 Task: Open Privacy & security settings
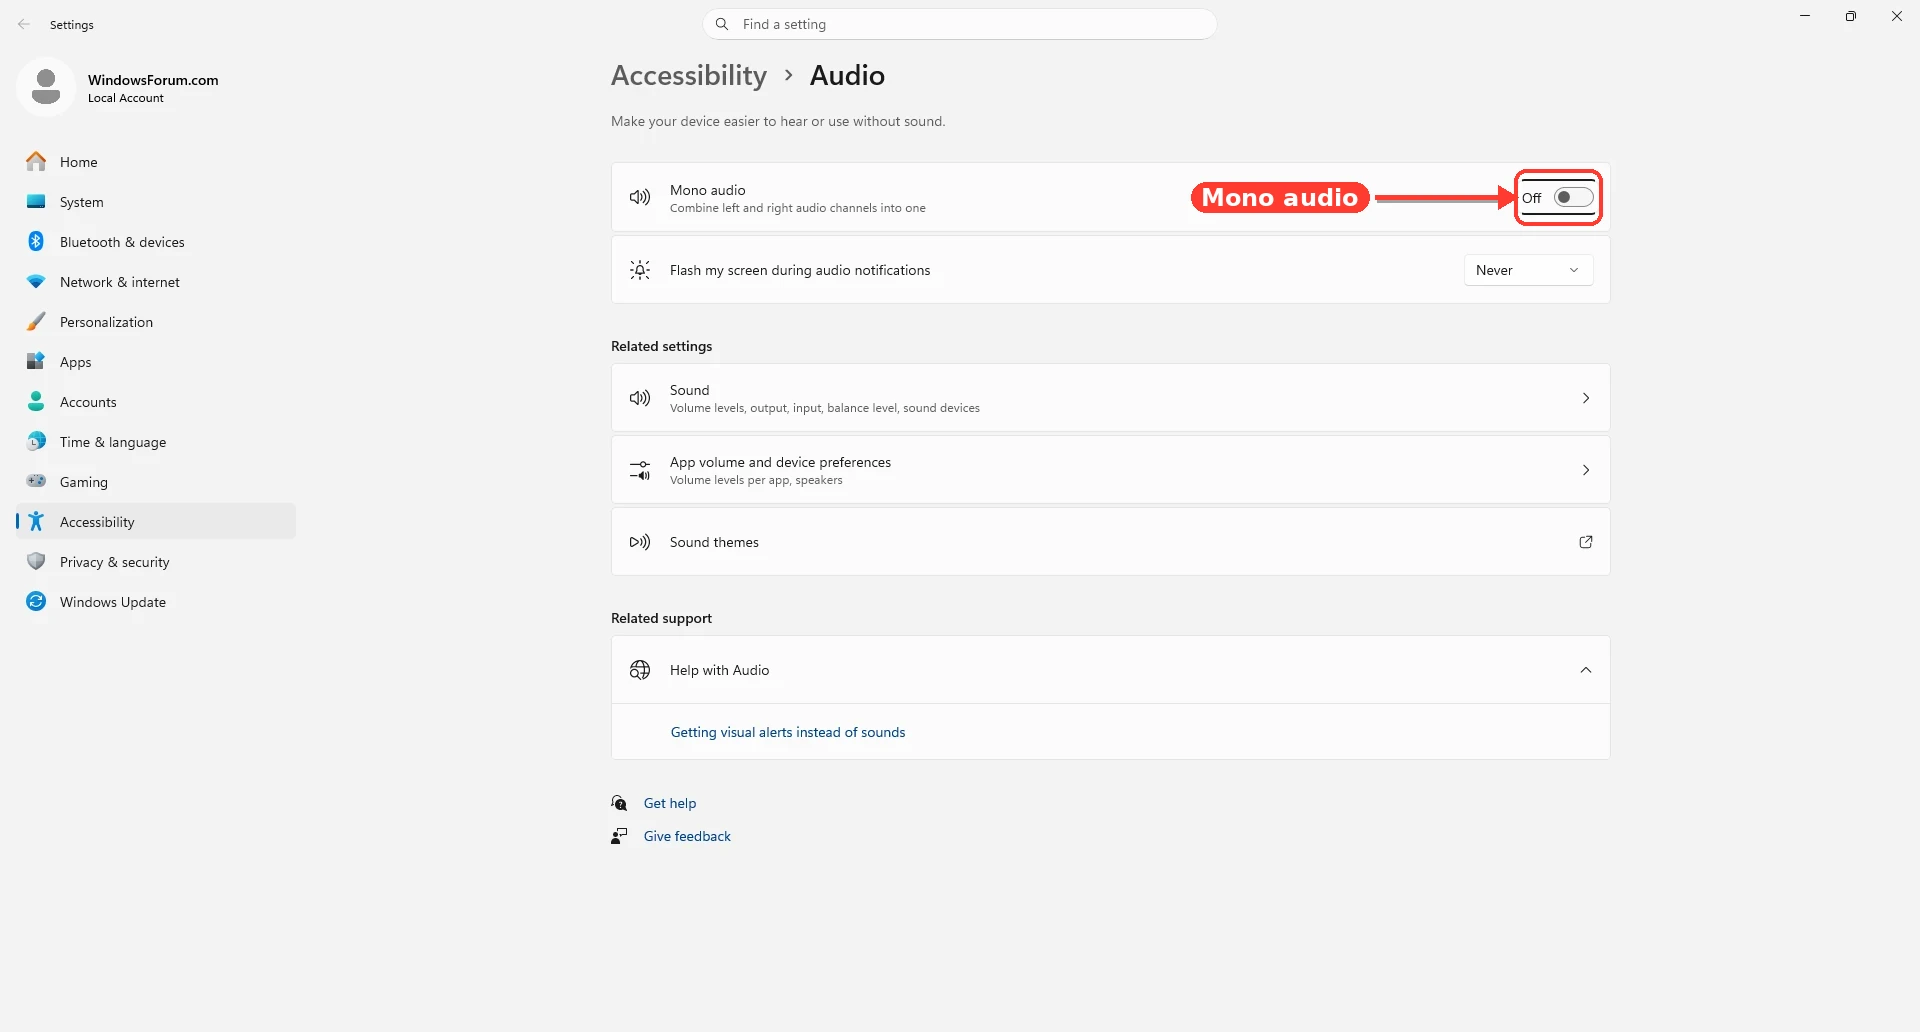156,562
